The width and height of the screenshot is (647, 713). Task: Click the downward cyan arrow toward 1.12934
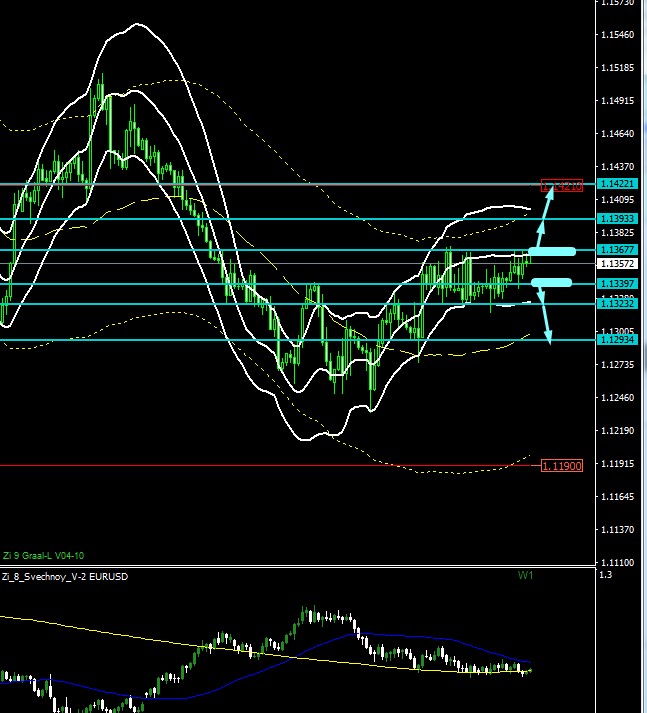545,317
